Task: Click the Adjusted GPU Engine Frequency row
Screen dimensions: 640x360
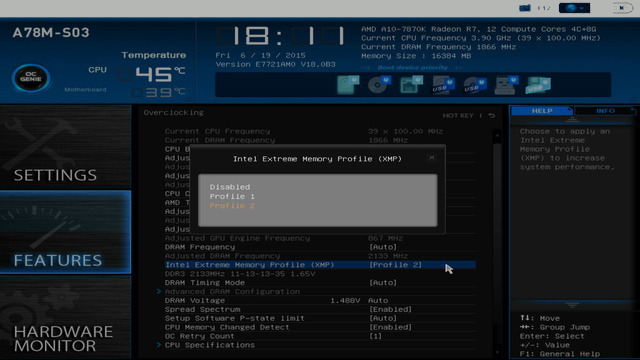Action: tap(320, 238)
